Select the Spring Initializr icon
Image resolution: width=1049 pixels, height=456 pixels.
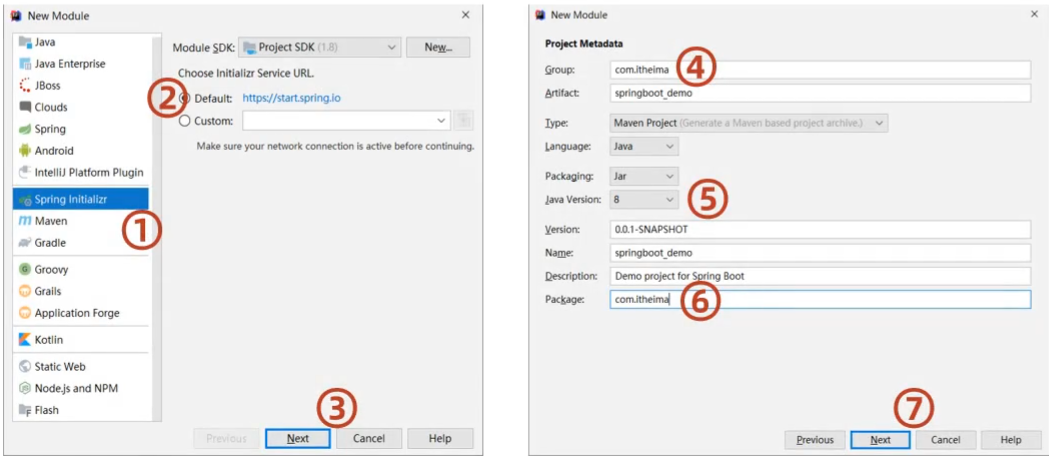click(25, 199)
